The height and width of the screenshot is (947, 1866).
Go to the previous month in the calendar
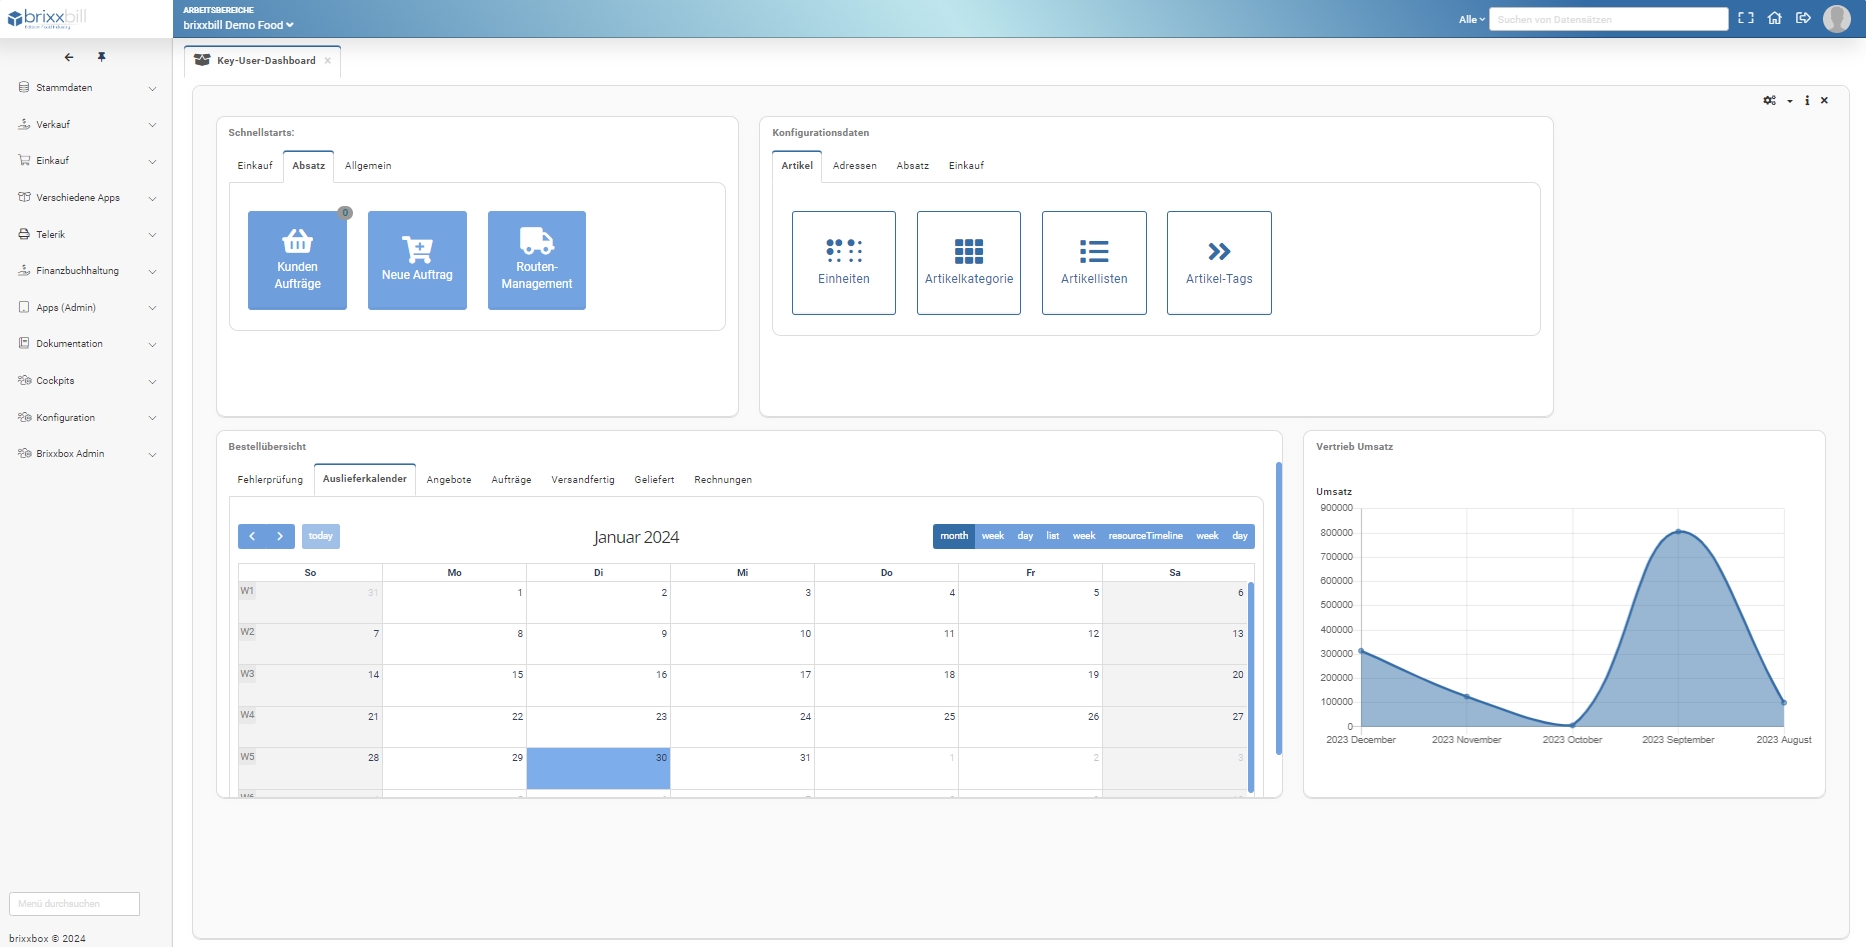click(x=252, y=536)
